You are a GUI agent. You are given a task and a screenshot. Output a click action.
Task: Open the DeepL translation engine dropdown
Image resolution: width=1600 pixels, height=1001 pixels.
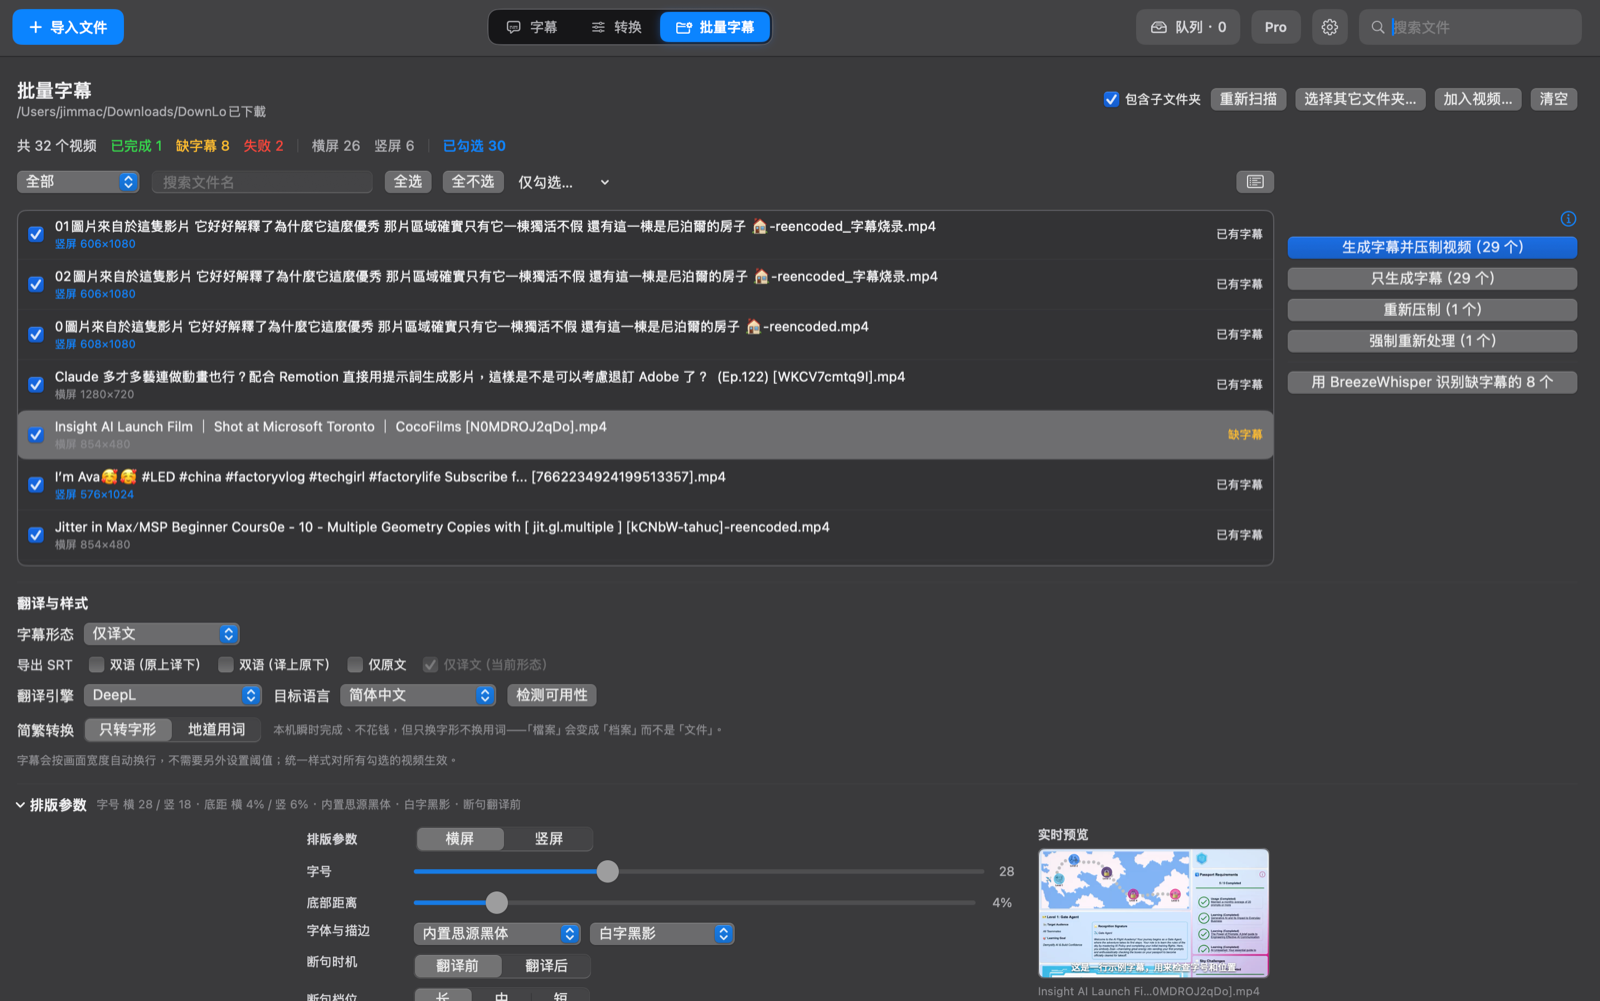pos(173,695)
